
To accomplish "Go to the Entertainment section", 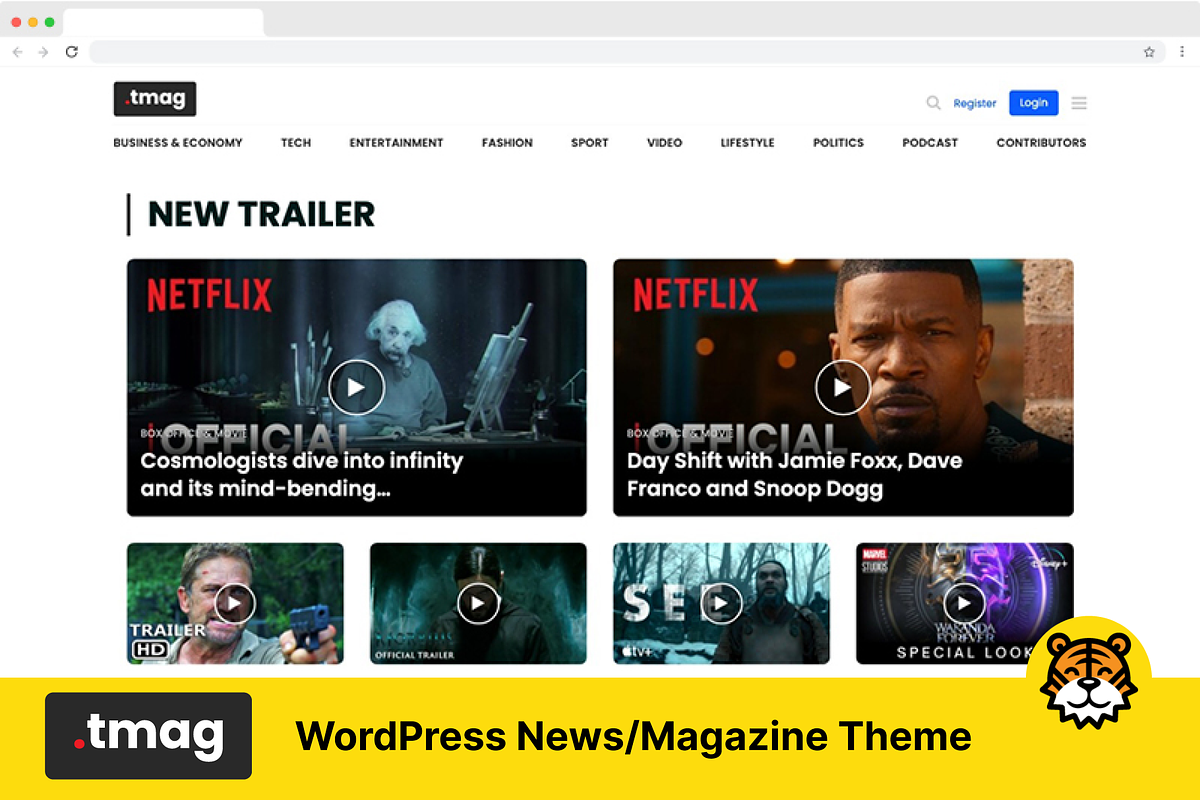I will (x=396, y=143).
